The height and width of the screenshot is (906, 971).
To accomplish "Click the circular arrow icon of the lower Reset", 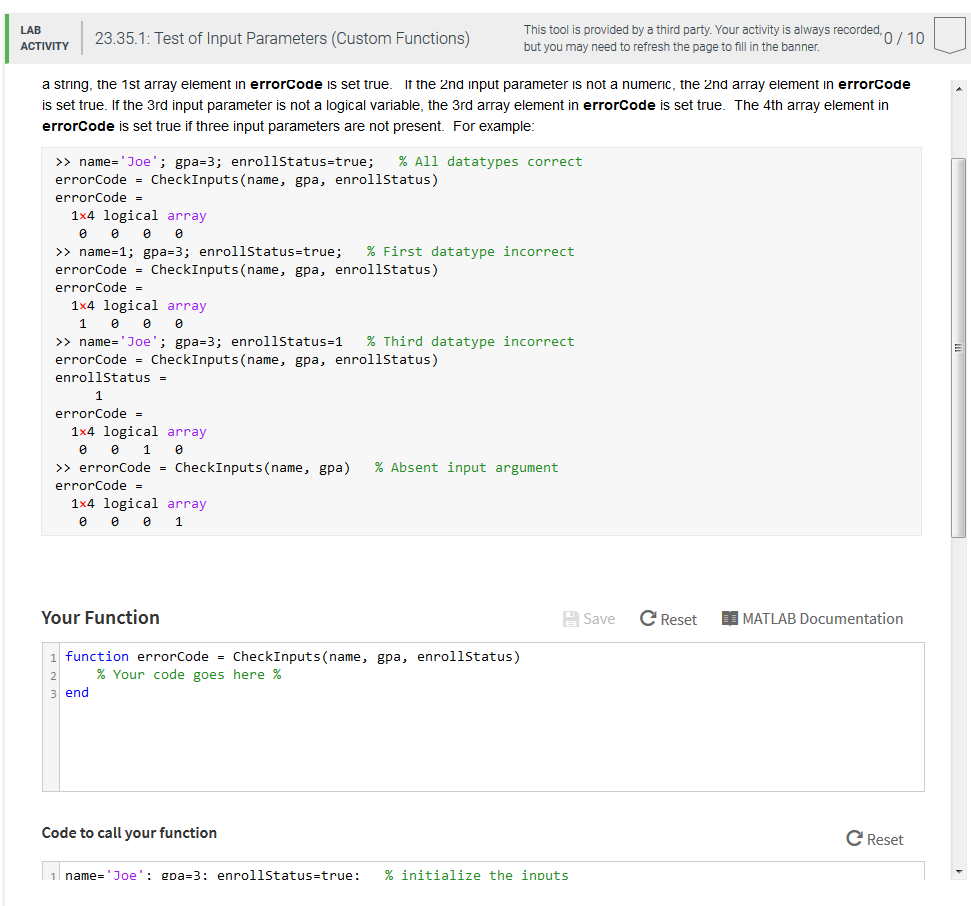I will tap(854, 839).
